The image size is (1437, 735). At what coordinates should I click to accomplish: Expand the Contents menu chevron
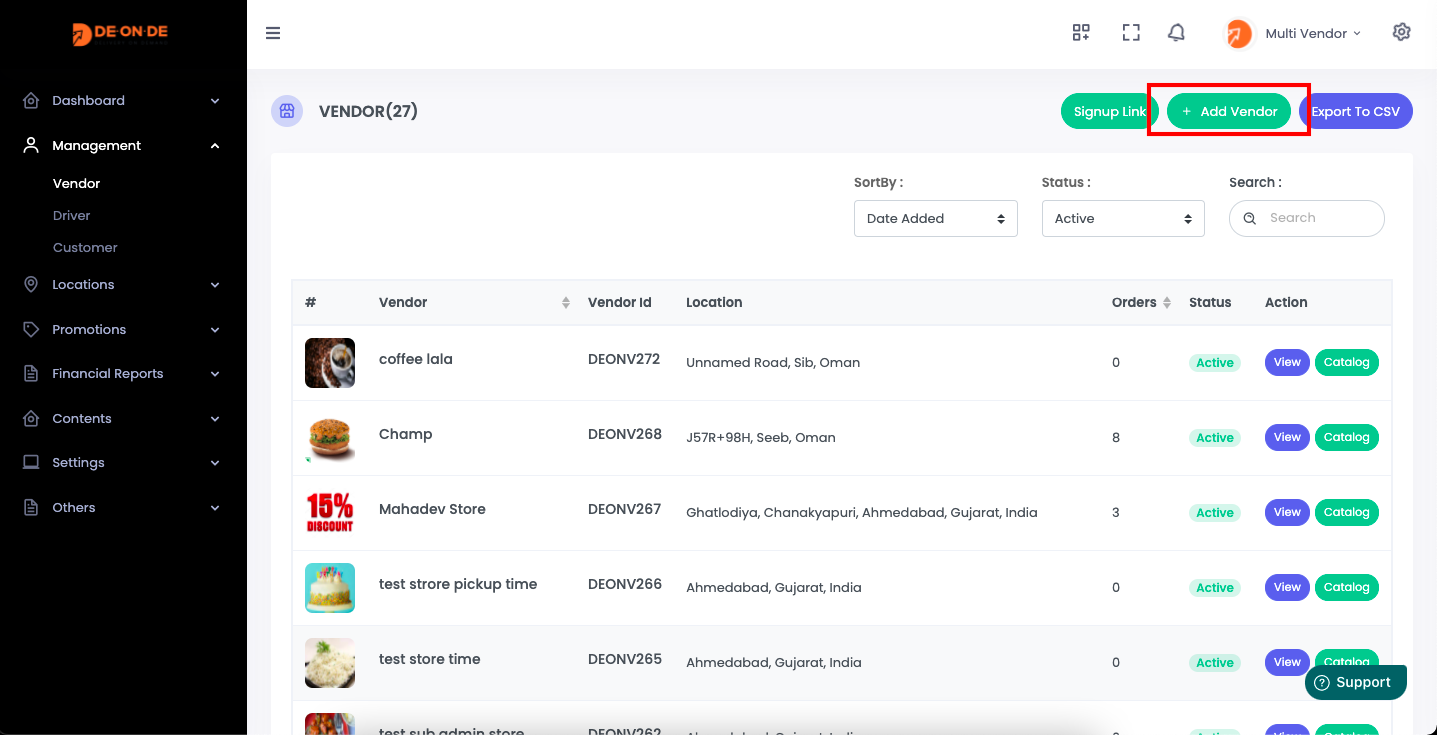click(215, 419)
